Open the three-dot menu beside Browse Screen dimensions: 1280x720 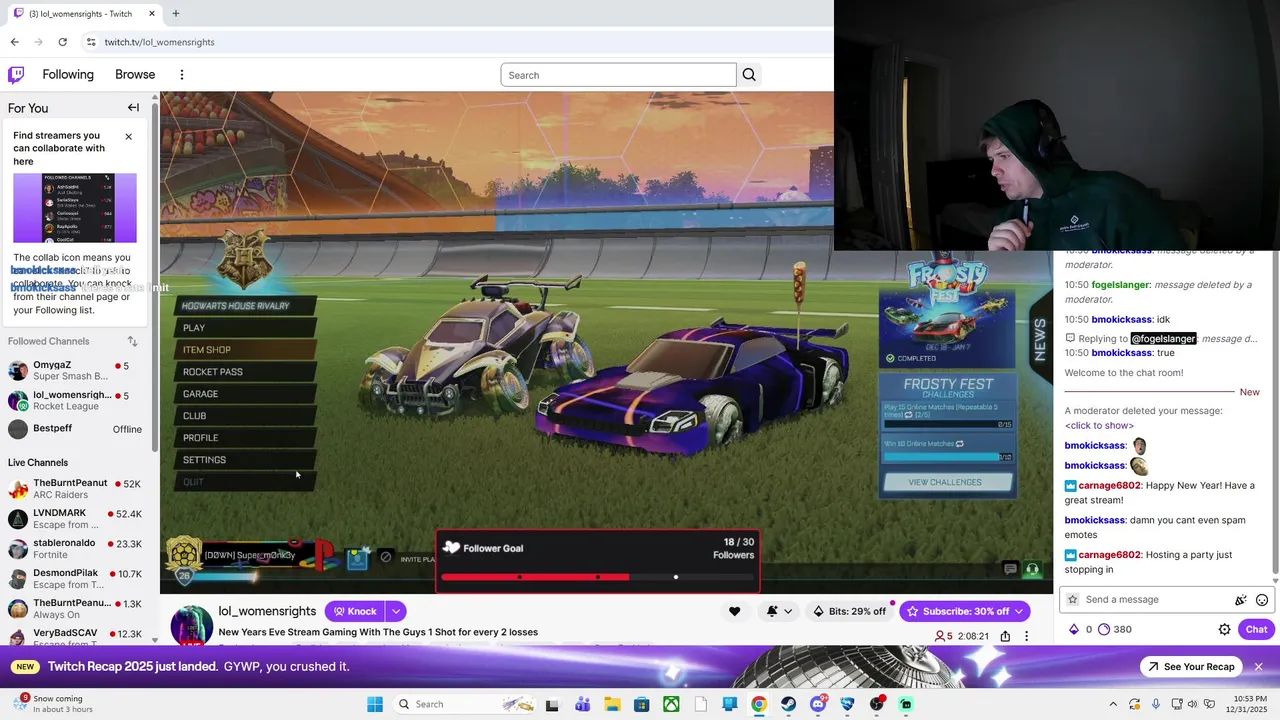pyautogui.click(x=182, y=75)
